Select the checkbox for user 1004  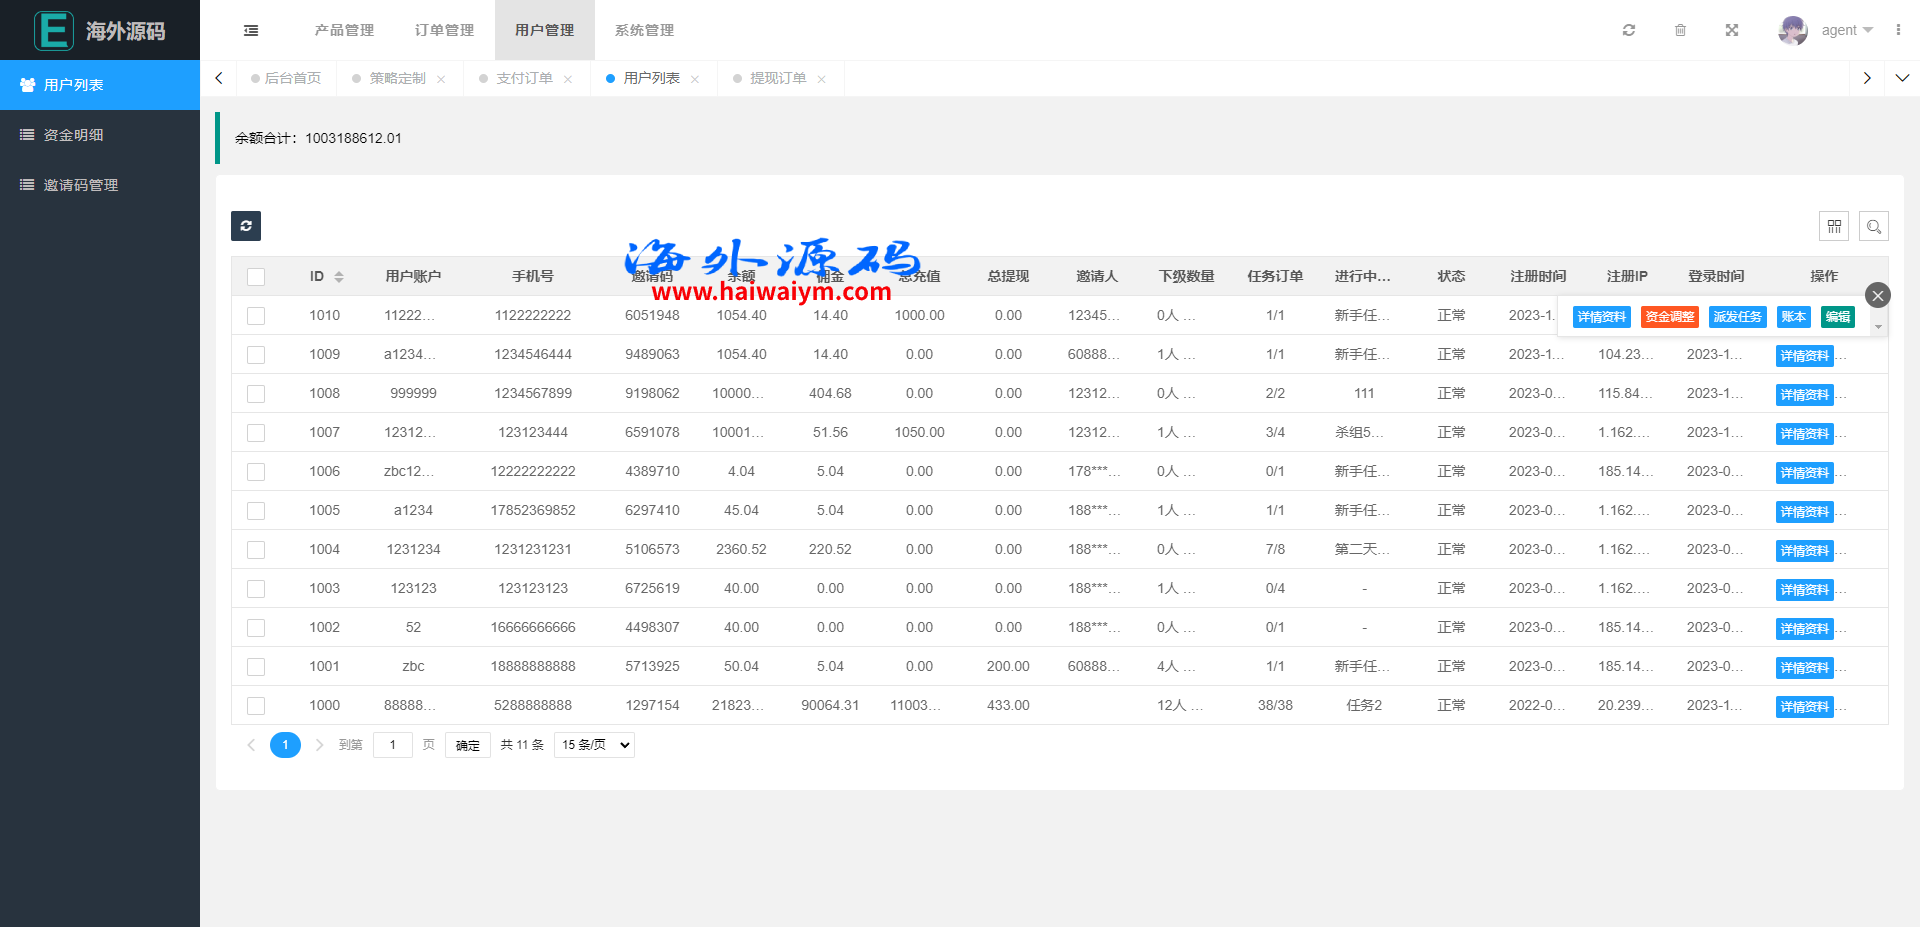pyautogui.click(x=256, y=550)
